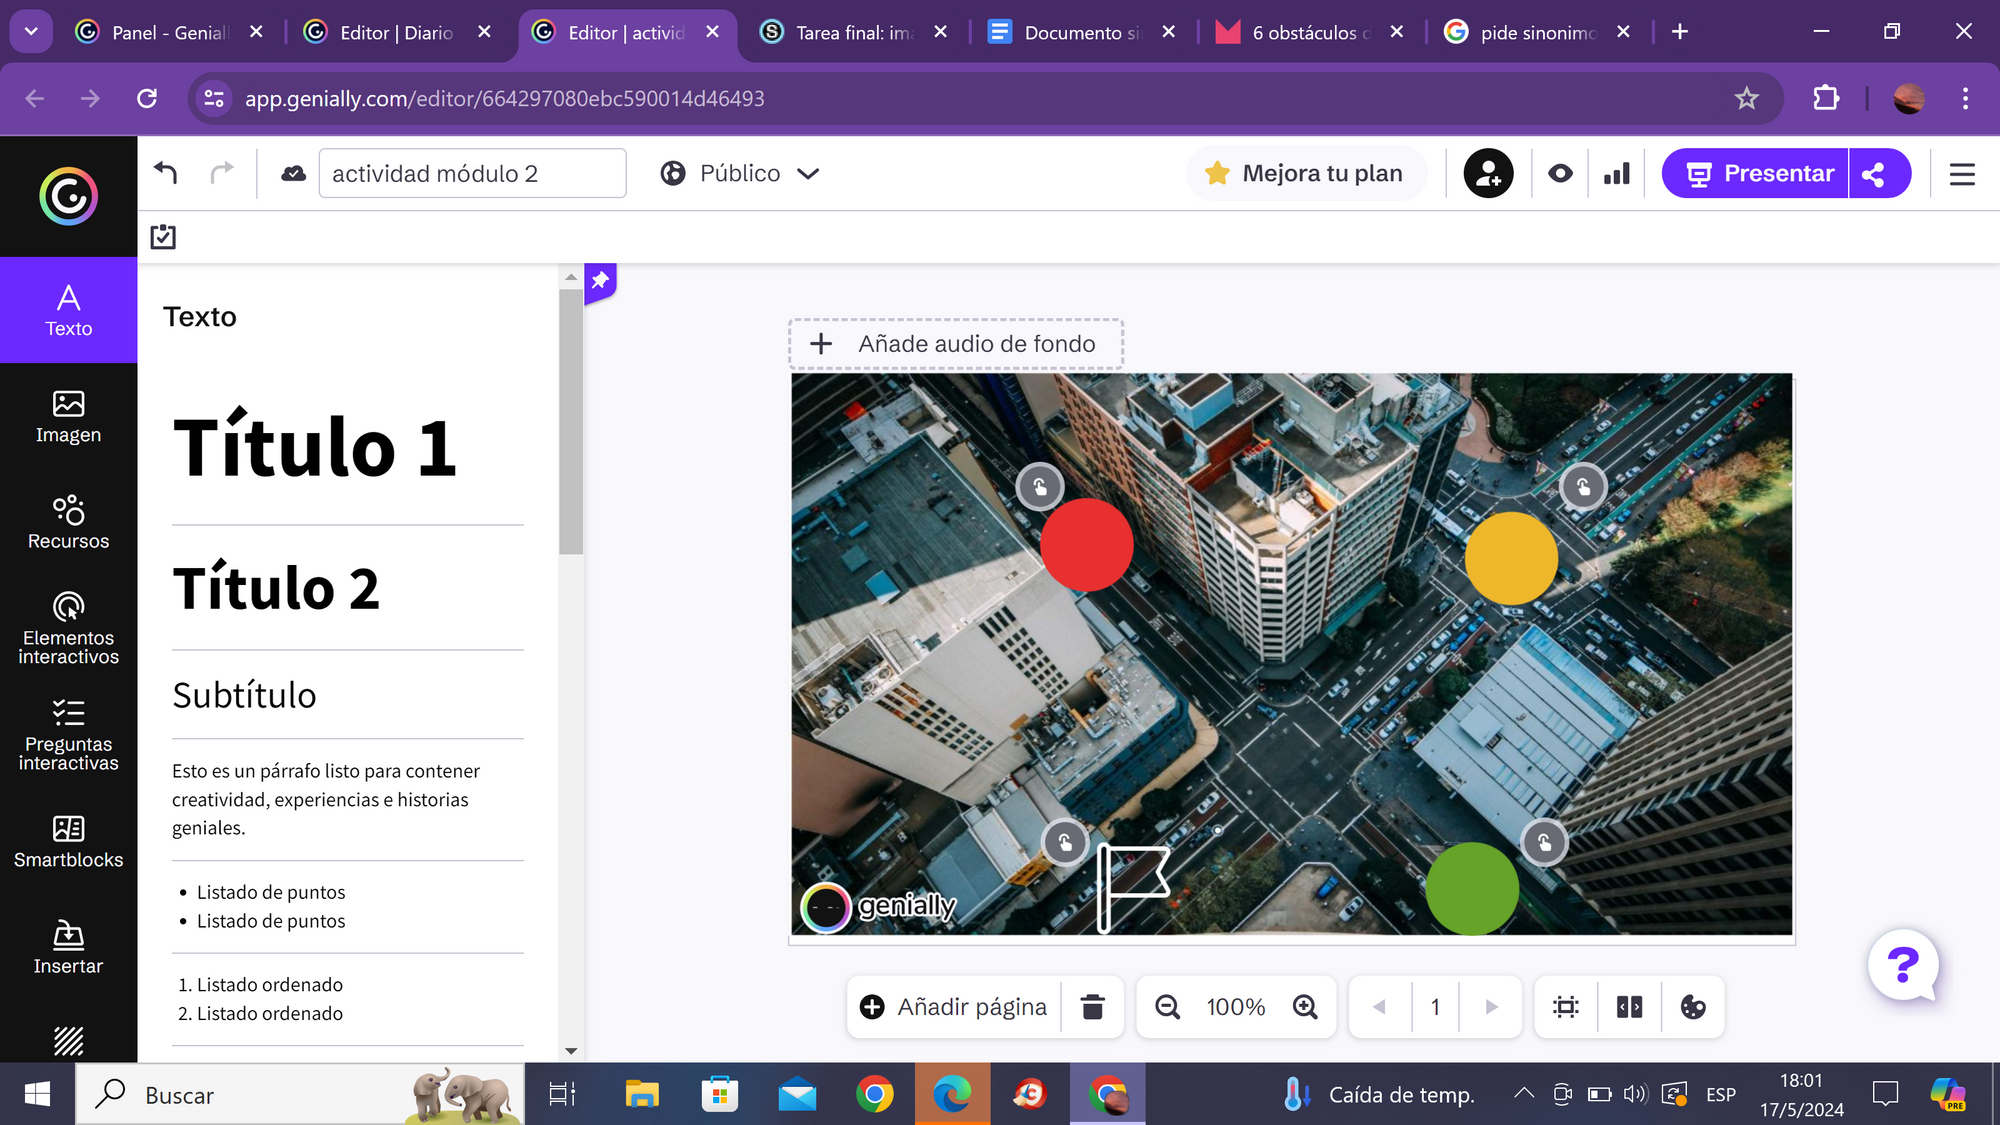The image size is (2000, 1125).
Task: Open the browser tab search dropdown
Action: (x=31, y=32)
